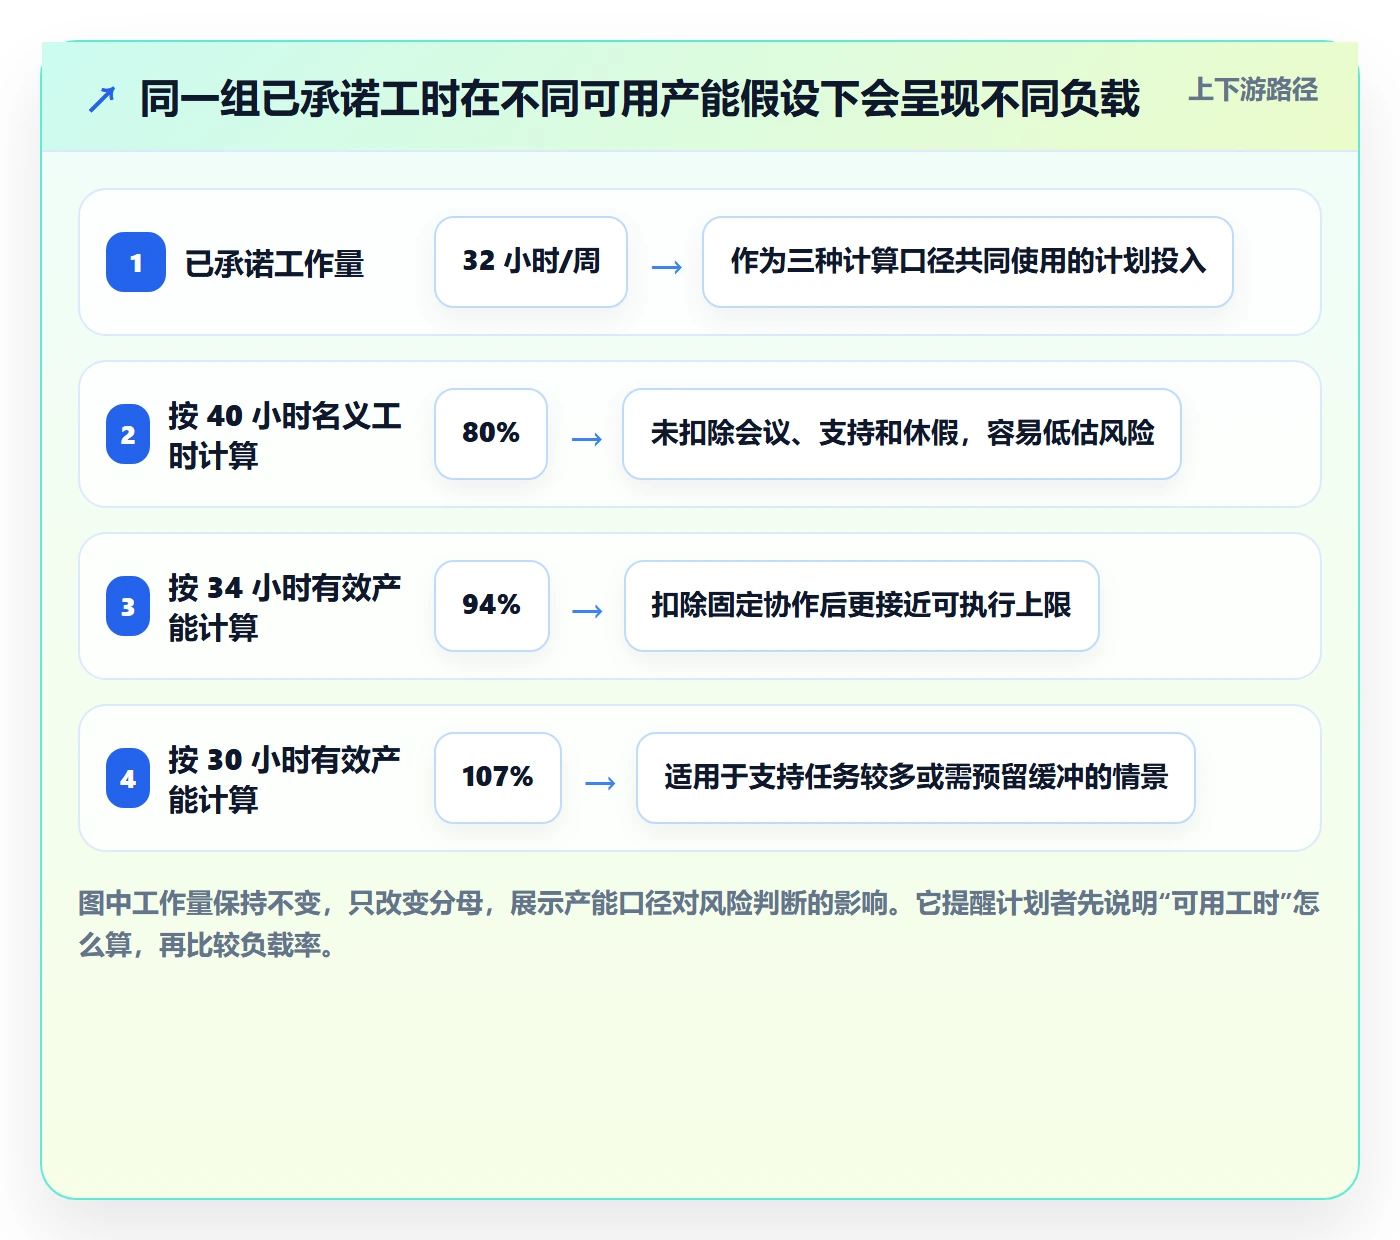Click the 94% value pill
The height and width of the screenshot is (1240, 1400).
[492, 606]
